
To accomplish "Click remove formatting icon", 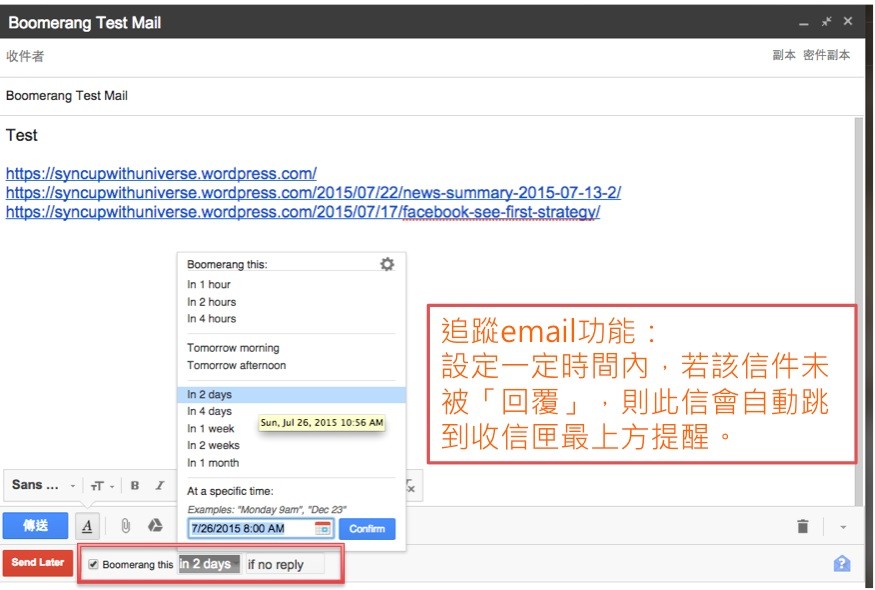I will click(x=411, y=486).
